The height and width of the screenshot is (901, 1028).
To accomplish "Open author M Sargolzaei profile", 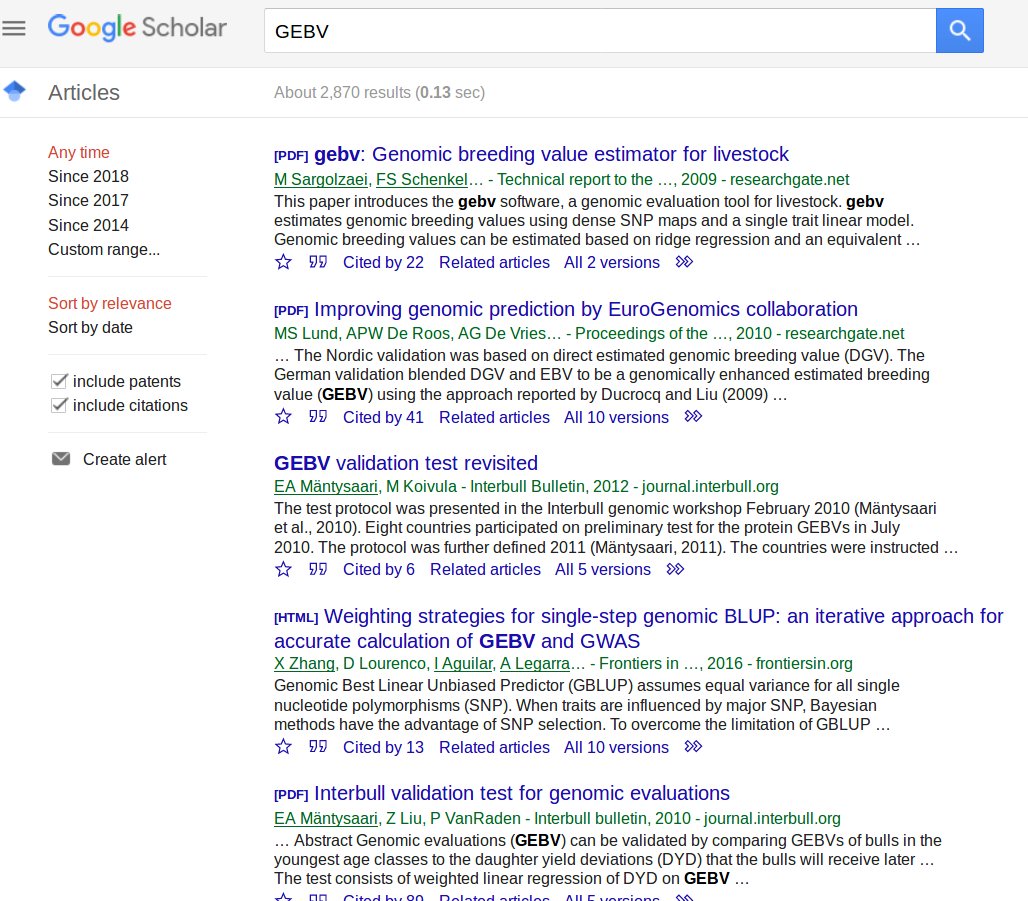I will point(321,179).
